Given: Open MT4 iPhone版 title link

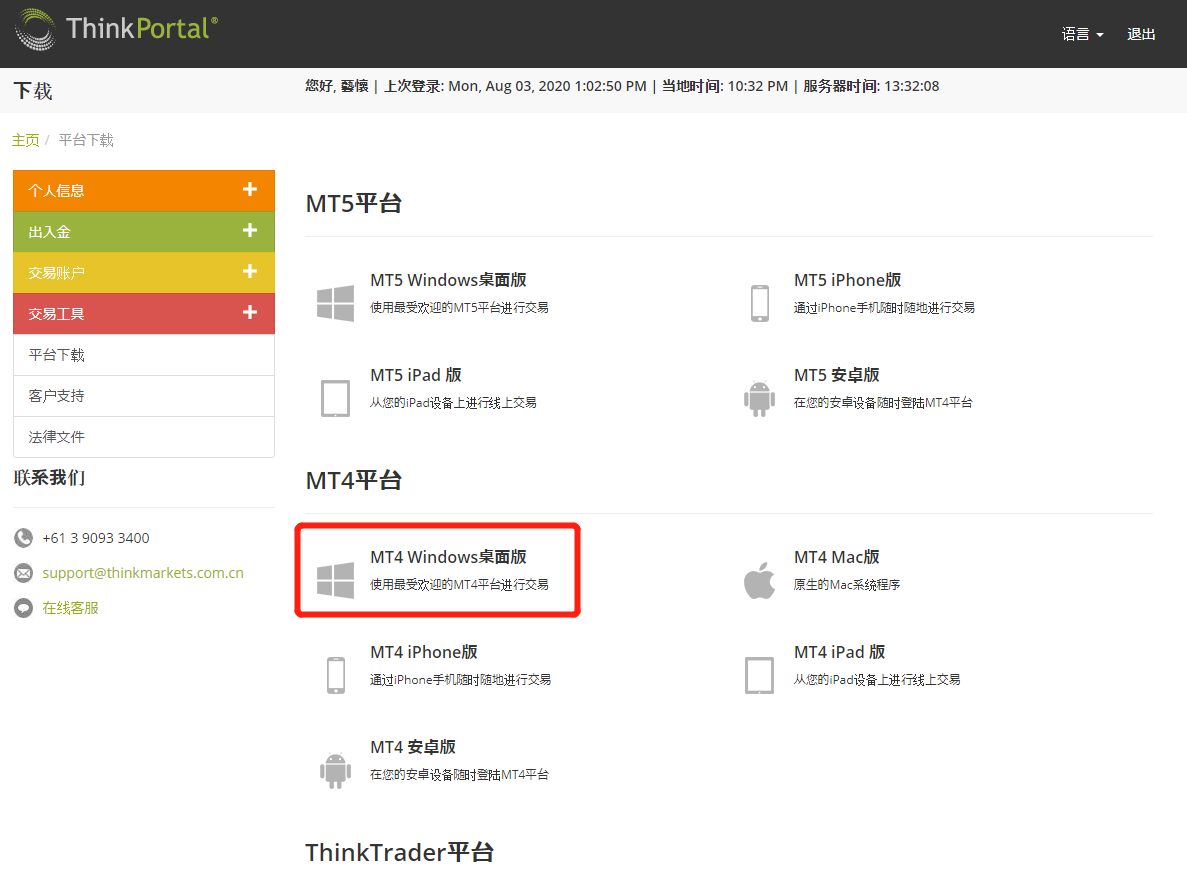Looking at the screenshot, I should [424, 652].
